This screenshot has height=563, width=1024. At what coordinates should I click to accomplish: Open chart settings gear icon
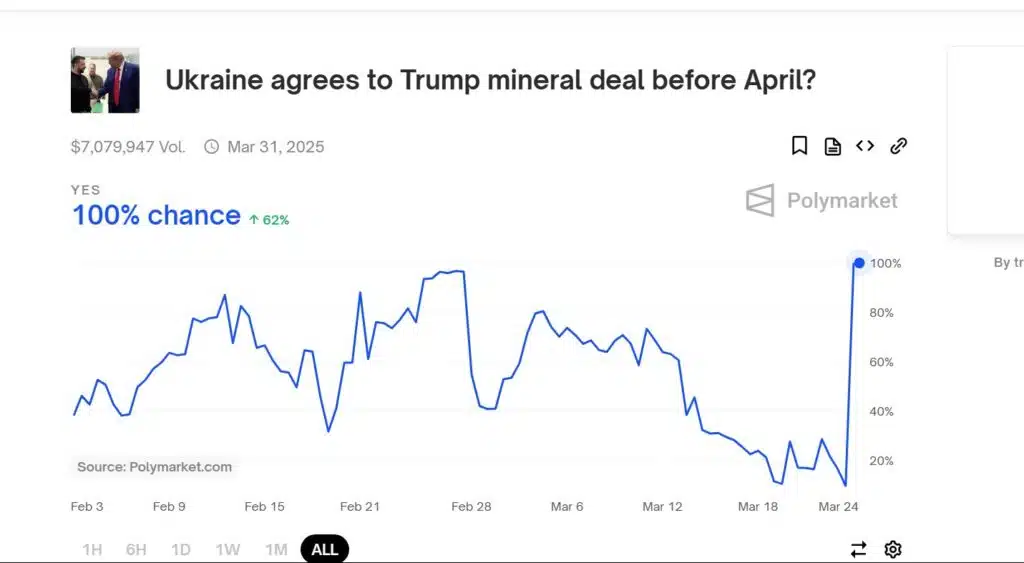coord(893,549)
